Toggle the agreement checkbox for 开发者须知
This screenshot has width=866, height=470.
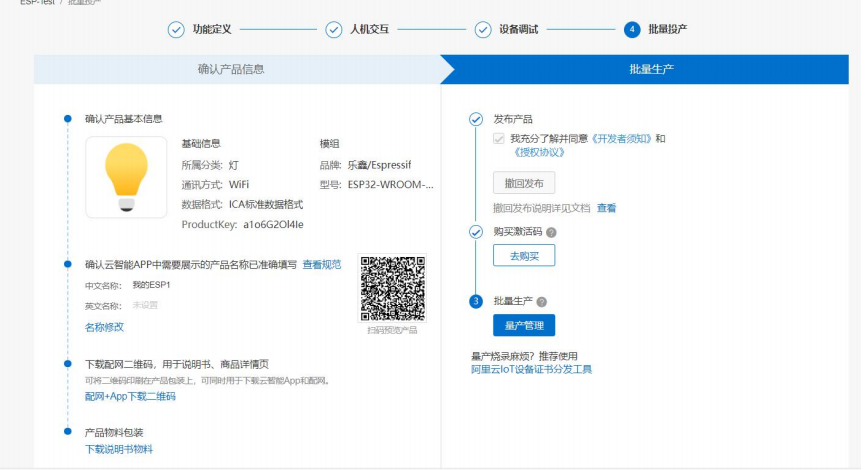coord(499,139)
